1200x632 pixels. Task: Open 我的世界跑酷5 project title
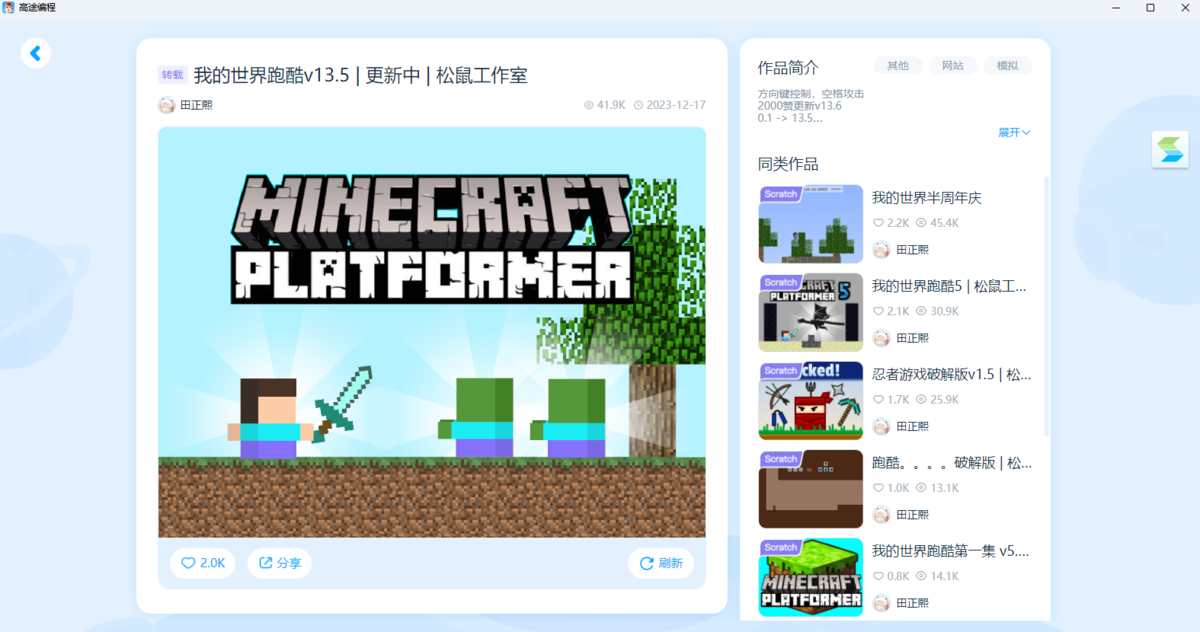click(x=949, y=286)
